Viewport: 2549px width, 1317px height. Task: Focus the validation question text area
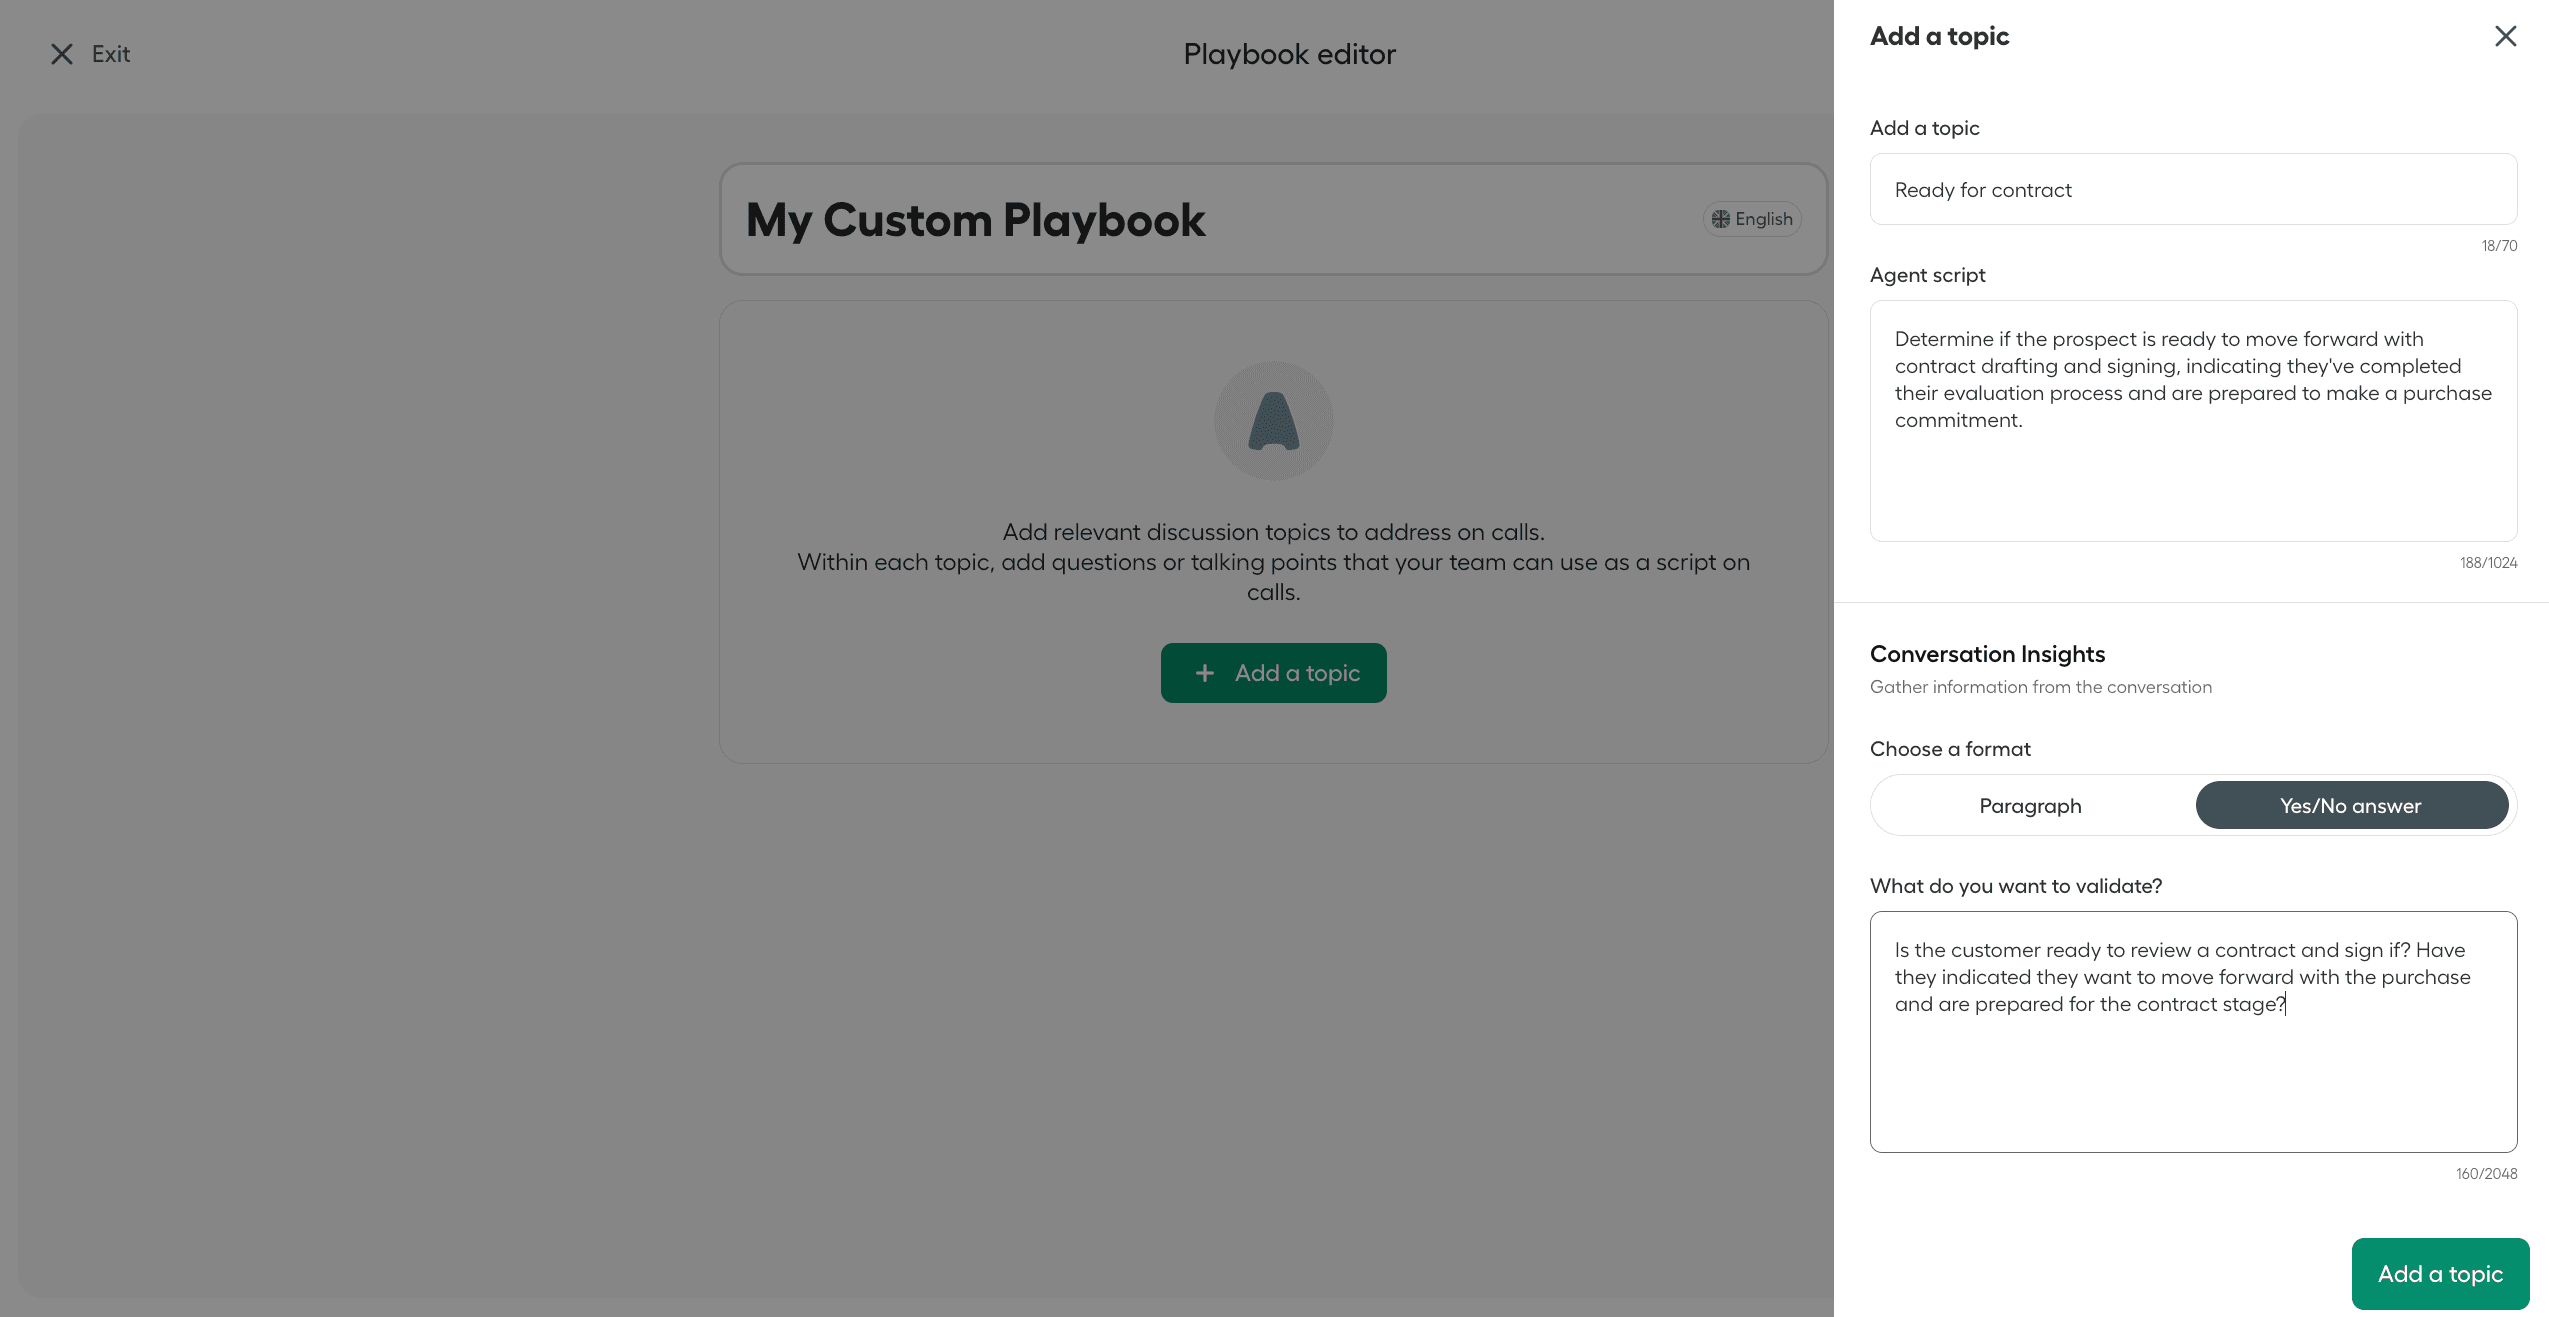(2192, 1030)
